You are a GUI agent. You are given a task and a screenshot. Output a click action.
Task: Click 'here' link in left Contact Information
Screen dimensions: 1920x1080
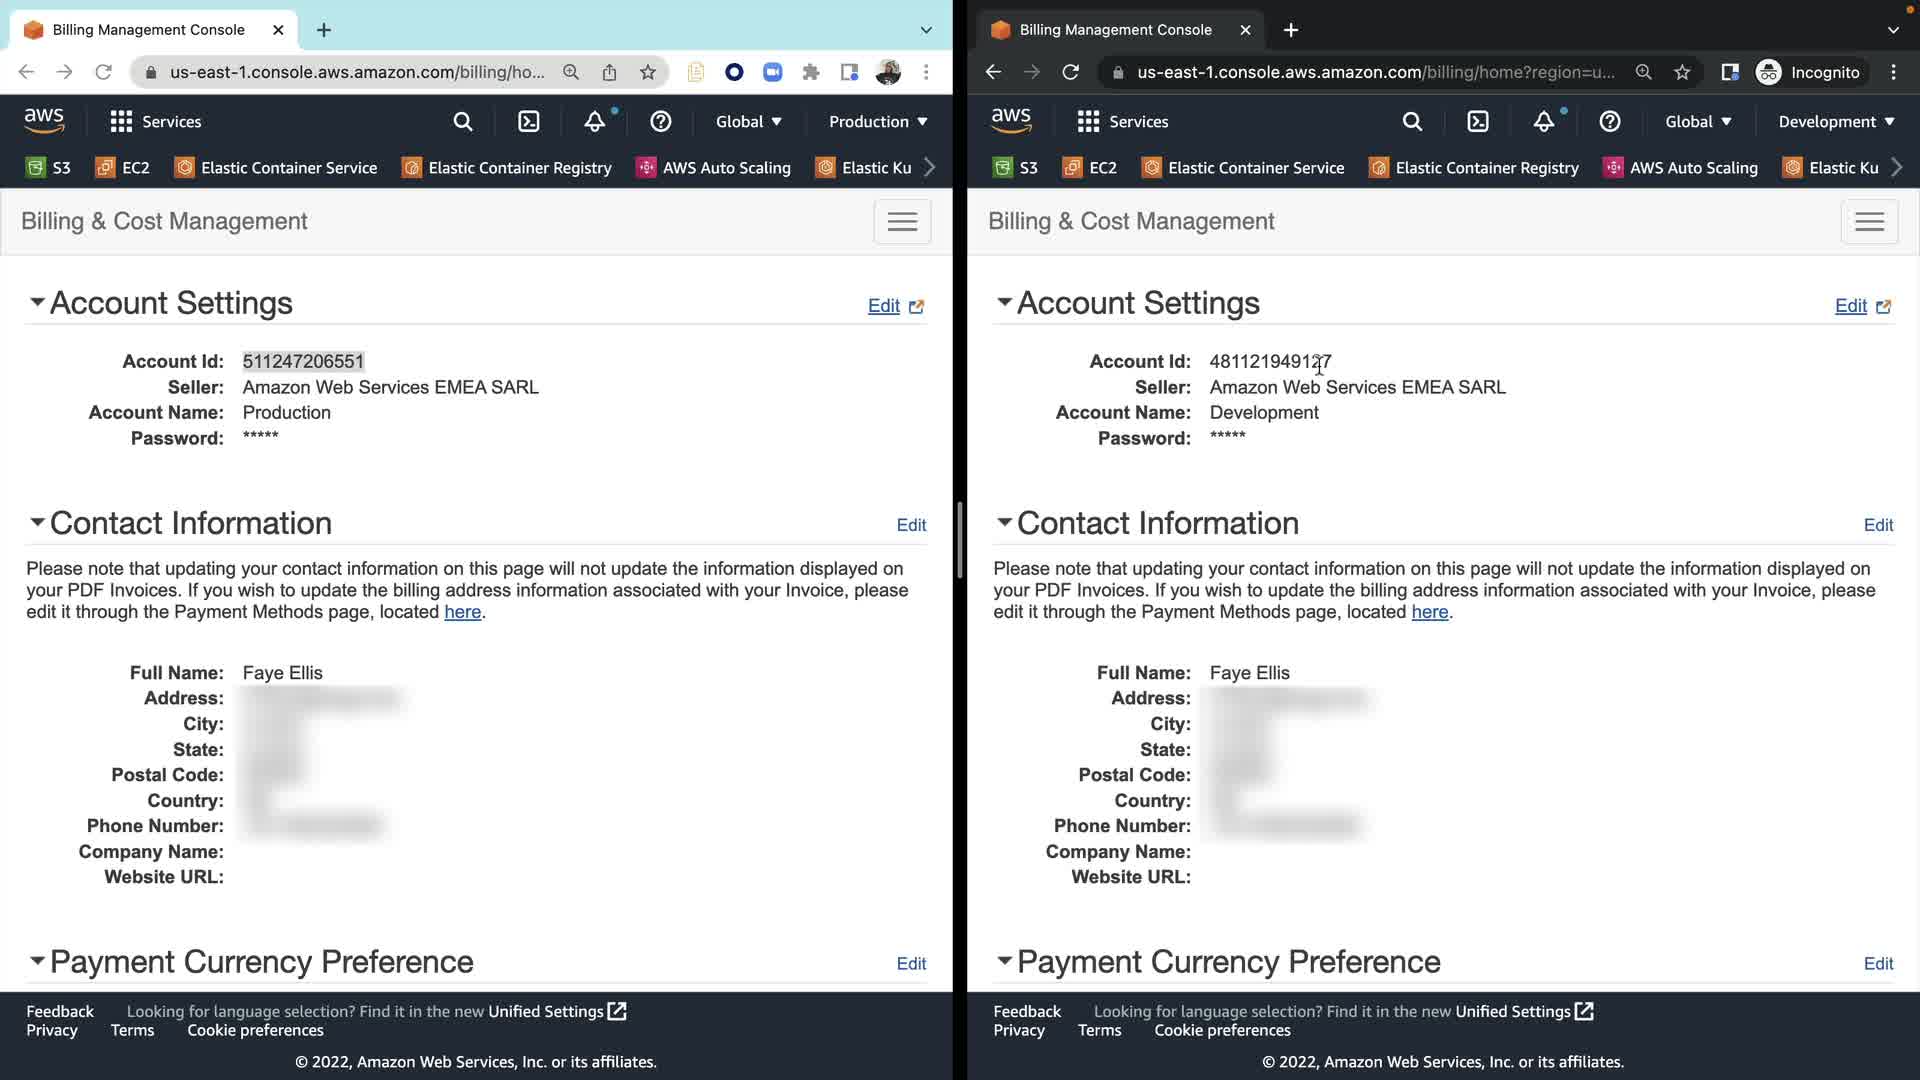click(462, 612)
